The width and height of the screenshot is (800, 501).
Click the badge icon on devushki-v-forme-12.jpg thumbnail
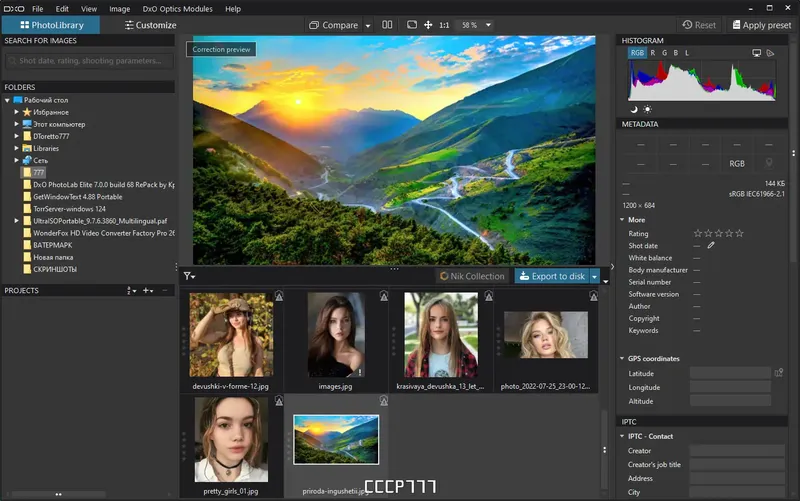click(279, 296)
